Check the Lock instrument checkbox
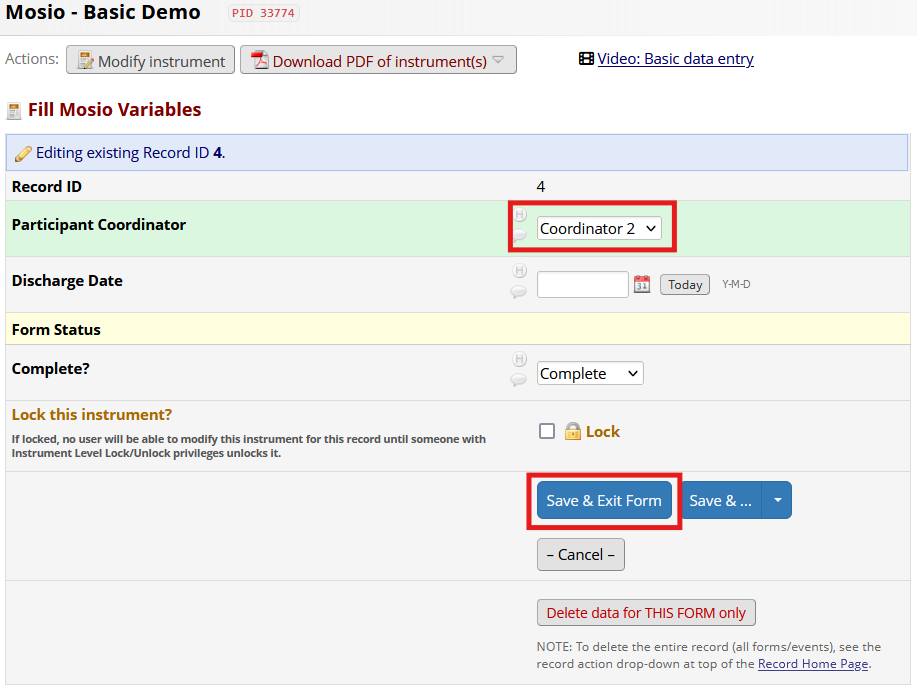This screenshot has height=691, width=917. (547, 431)
